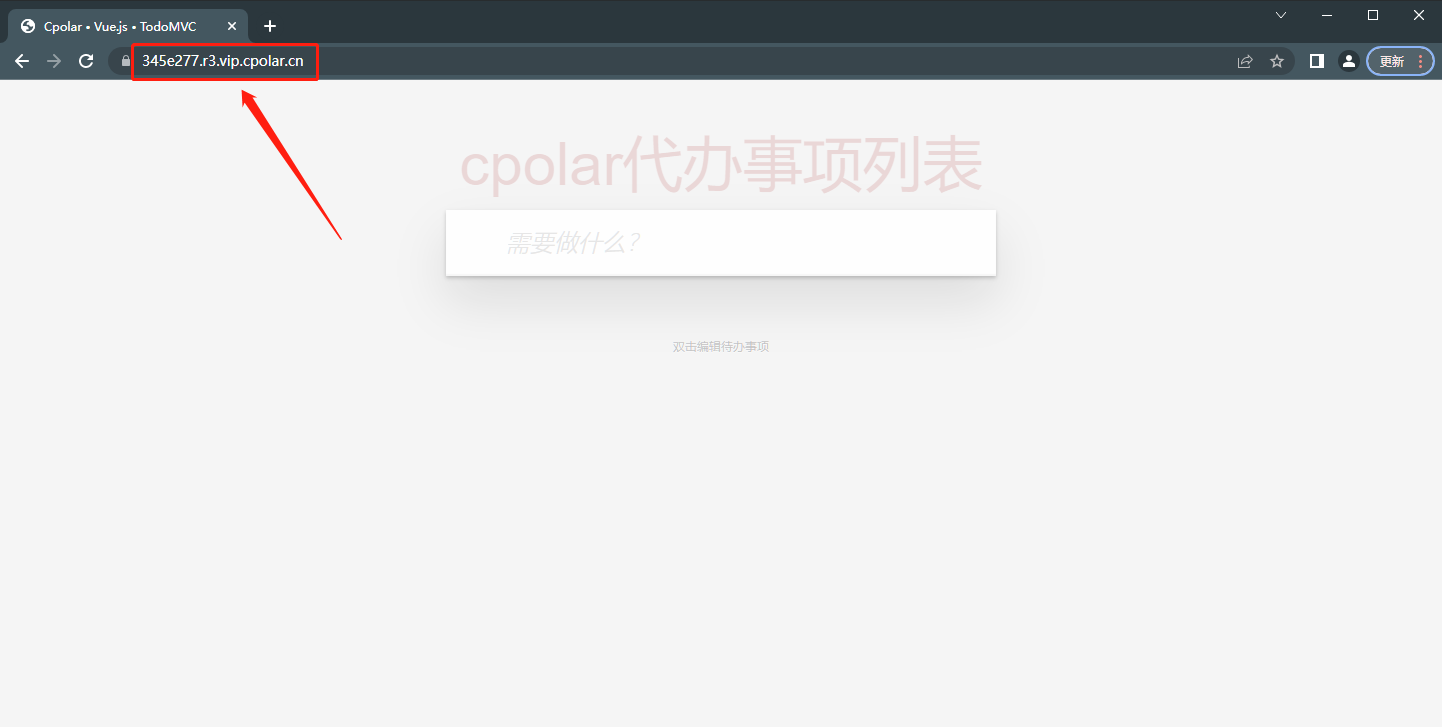Focus the 需要做什么 todo input box
Viewport: 1442px width, 727px height.
721,243
